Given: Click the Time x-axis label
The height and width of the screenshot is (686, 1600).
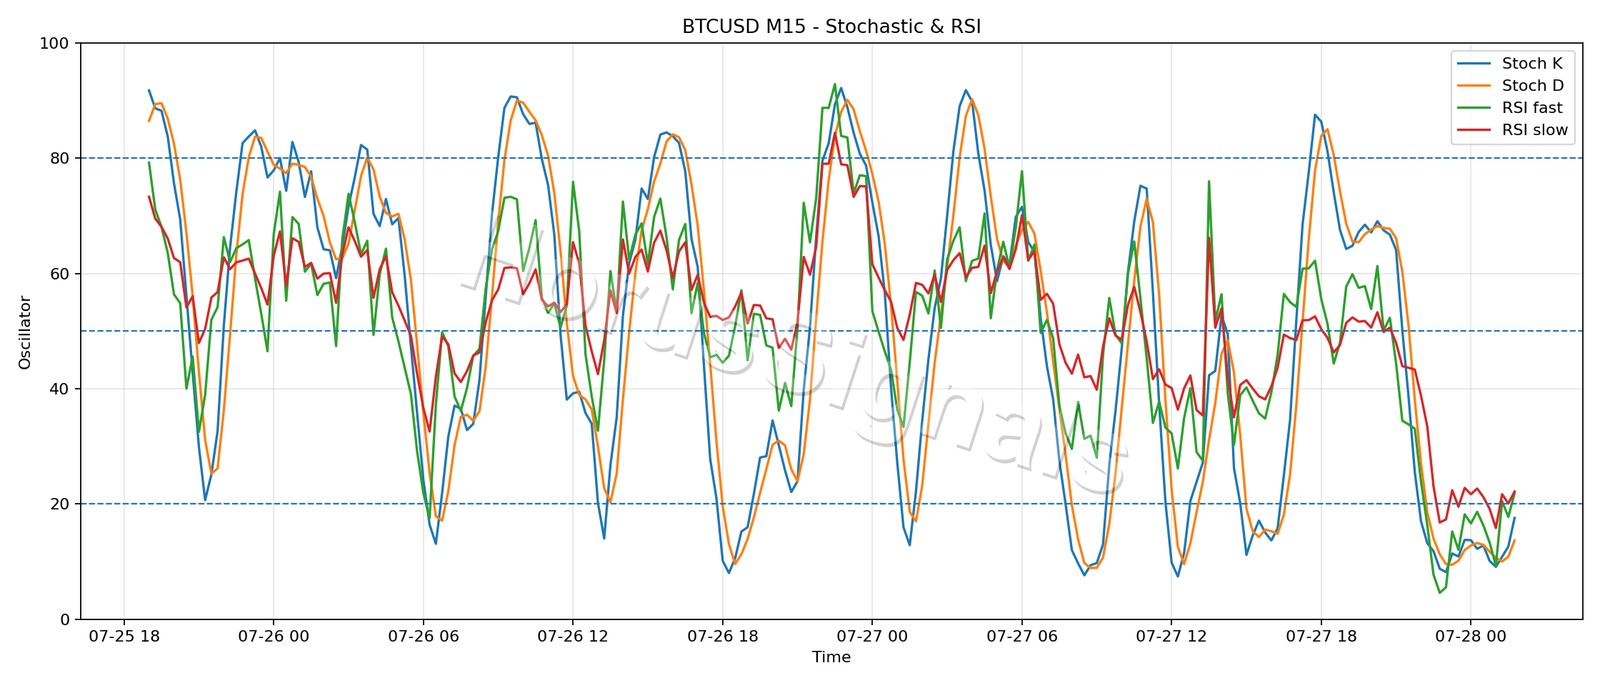Looking at the screenshot, I should 831,658.
